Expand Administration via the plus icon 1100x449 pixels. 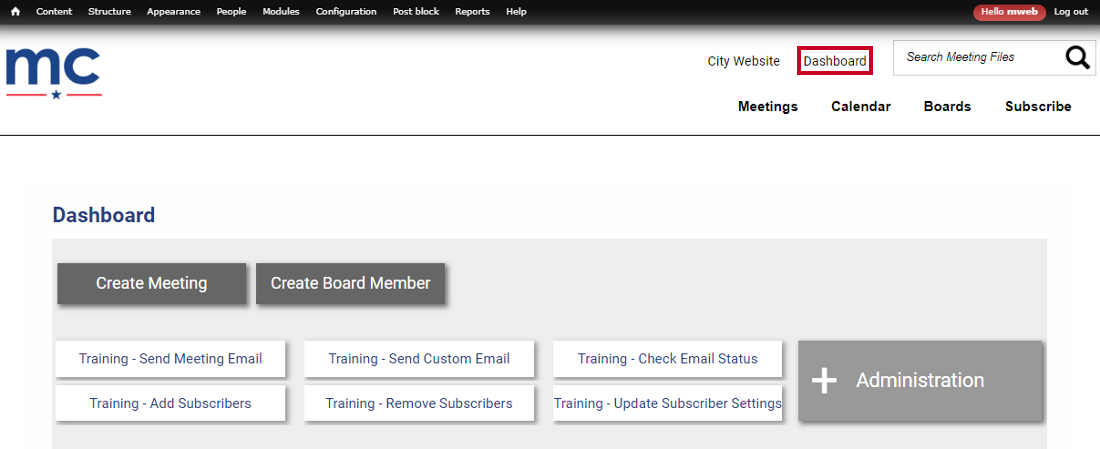pyautogui.click(x=824, y=380)
